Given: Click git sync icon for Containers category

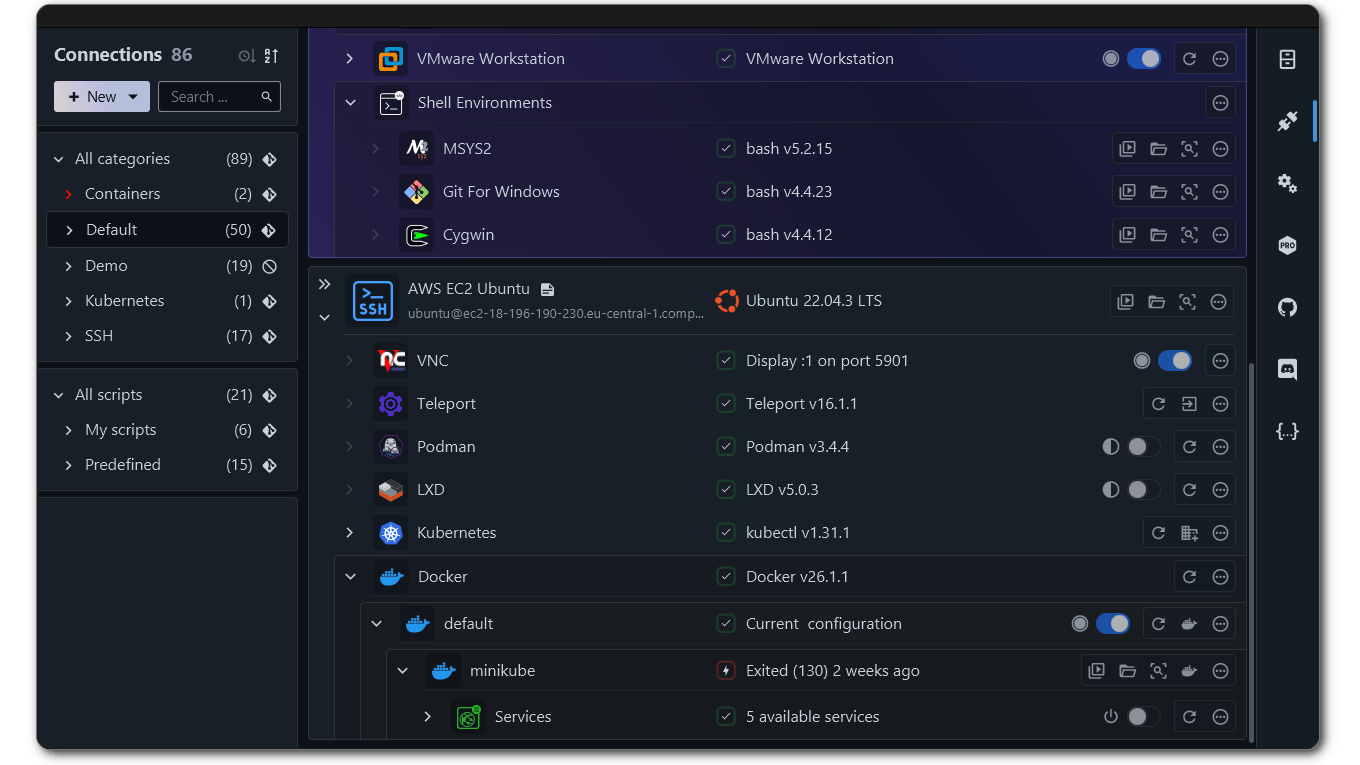Looking at the screenshot, I should click(269, 194).
